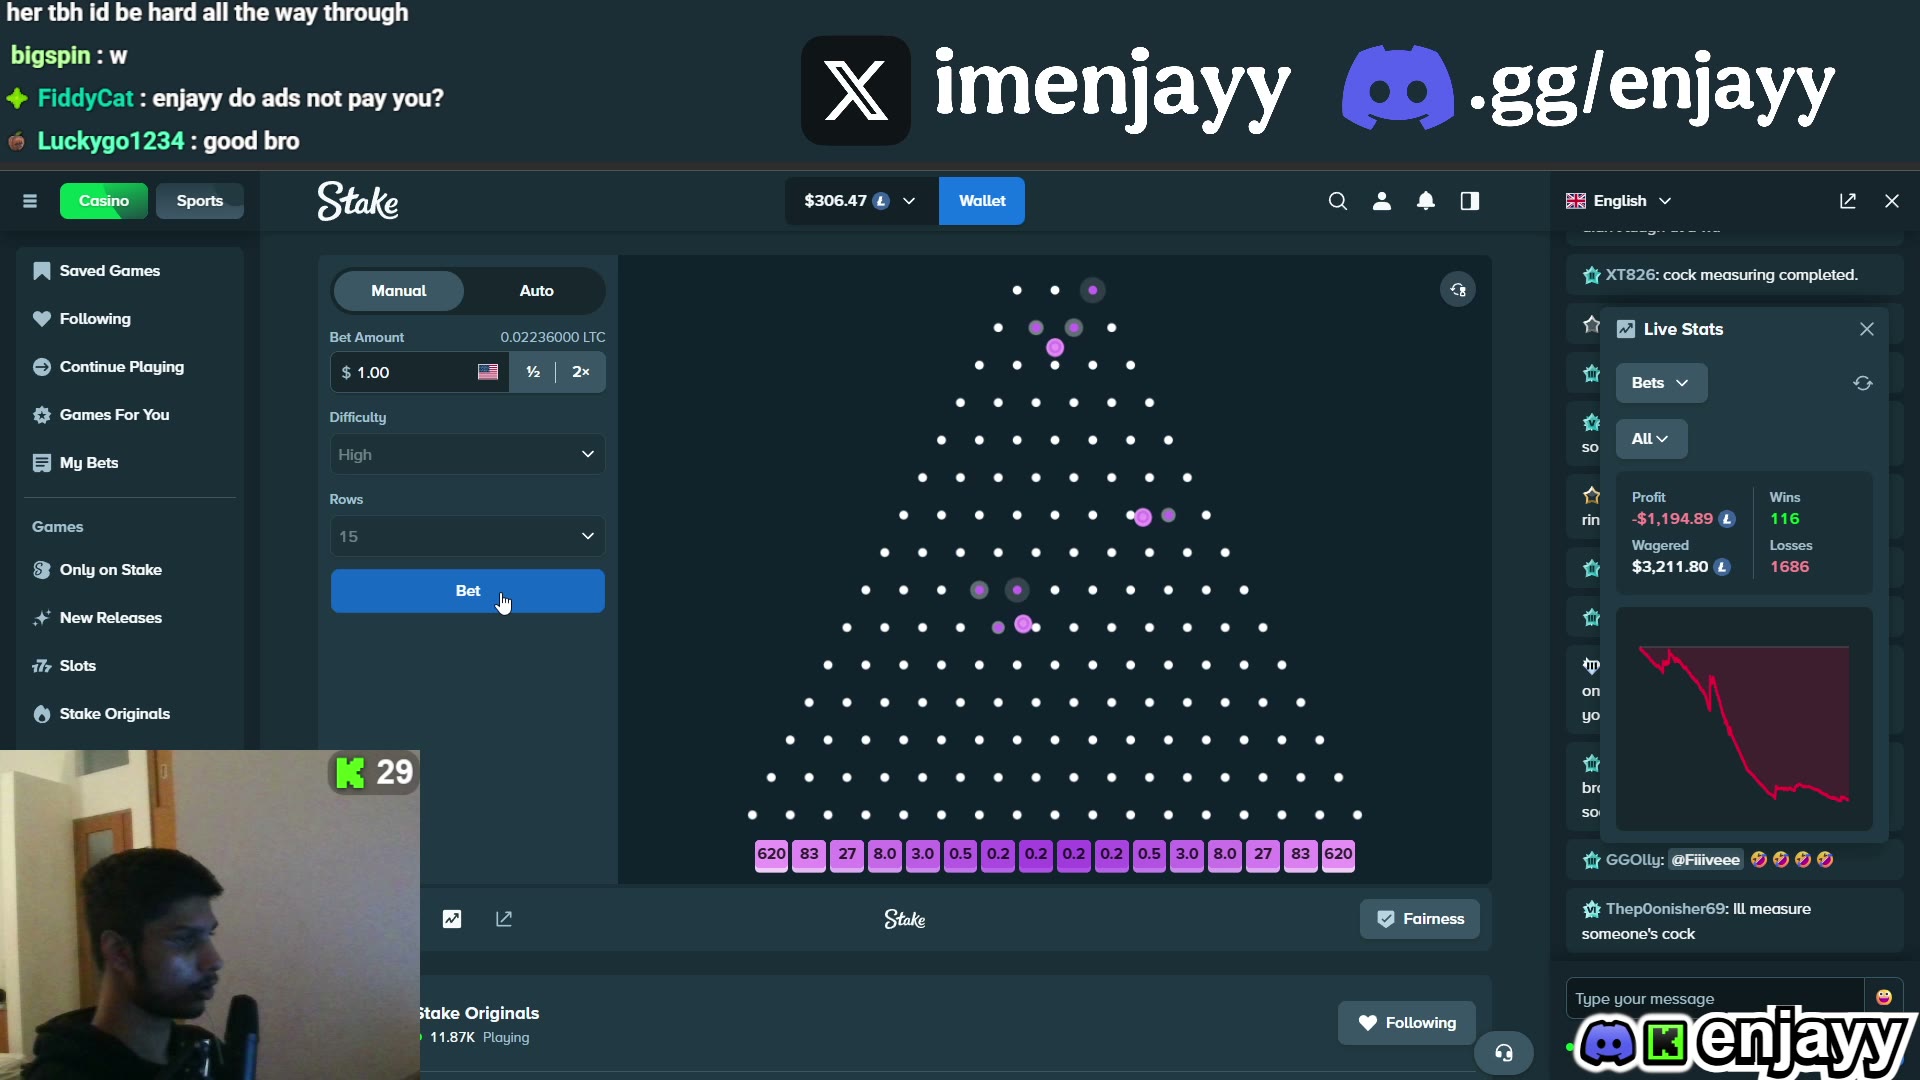Click the Stake logo in the header

tap(358, 201)
